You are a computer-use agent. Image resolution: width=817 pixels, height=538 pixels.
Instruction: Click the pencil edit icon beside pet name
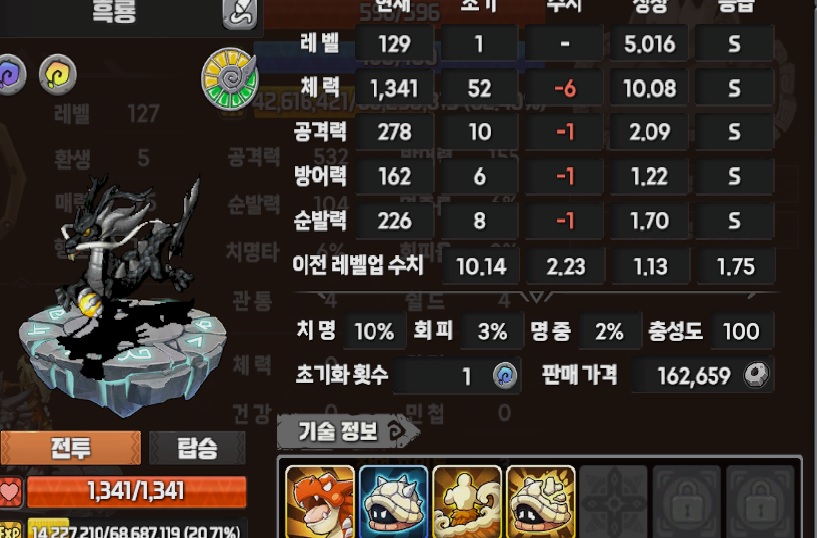[240, 13]
